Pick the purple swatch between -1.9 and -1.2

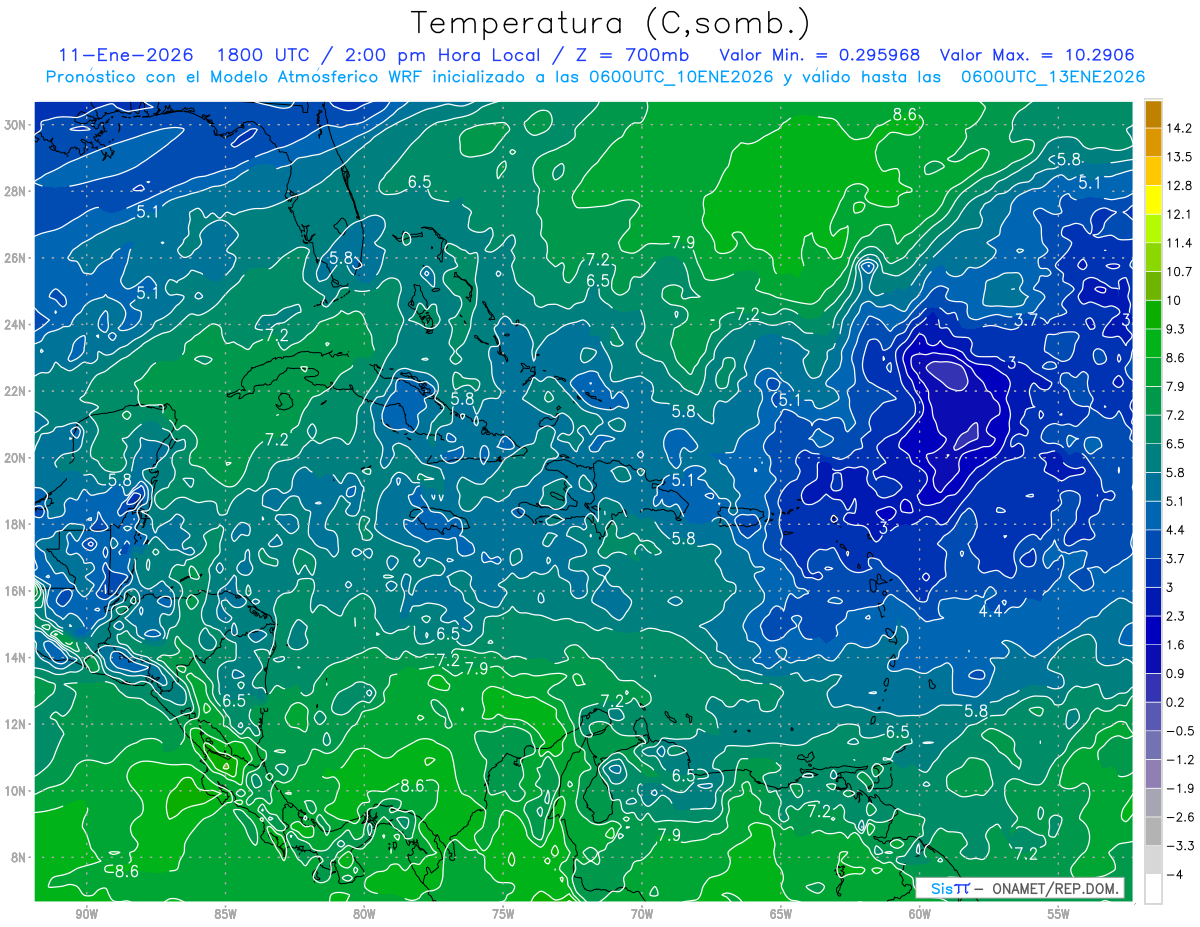[x=1153, y=773]
